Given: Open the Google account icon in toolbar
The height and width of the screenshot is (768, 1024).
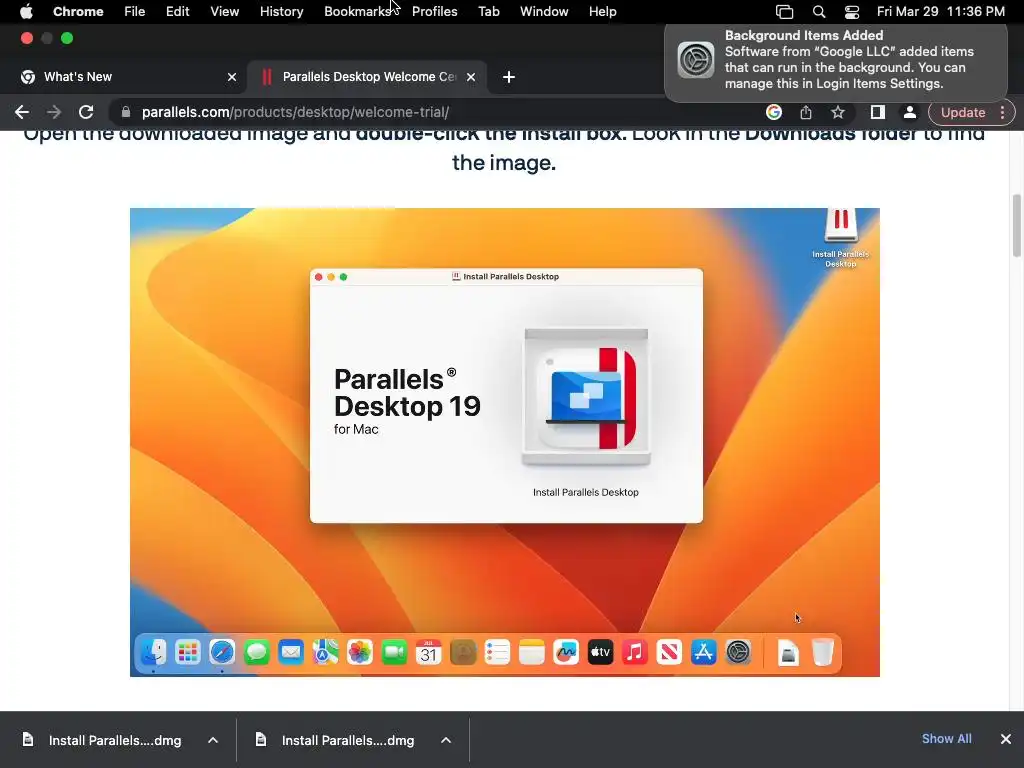Looking at the screenshot, I should [x=774, y=112].
